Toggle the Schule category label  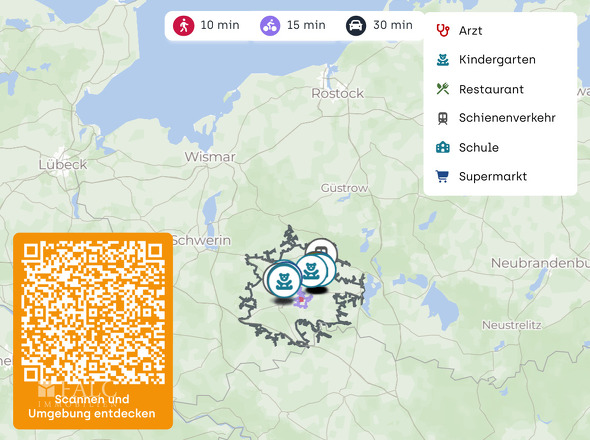tap(479, 147)
